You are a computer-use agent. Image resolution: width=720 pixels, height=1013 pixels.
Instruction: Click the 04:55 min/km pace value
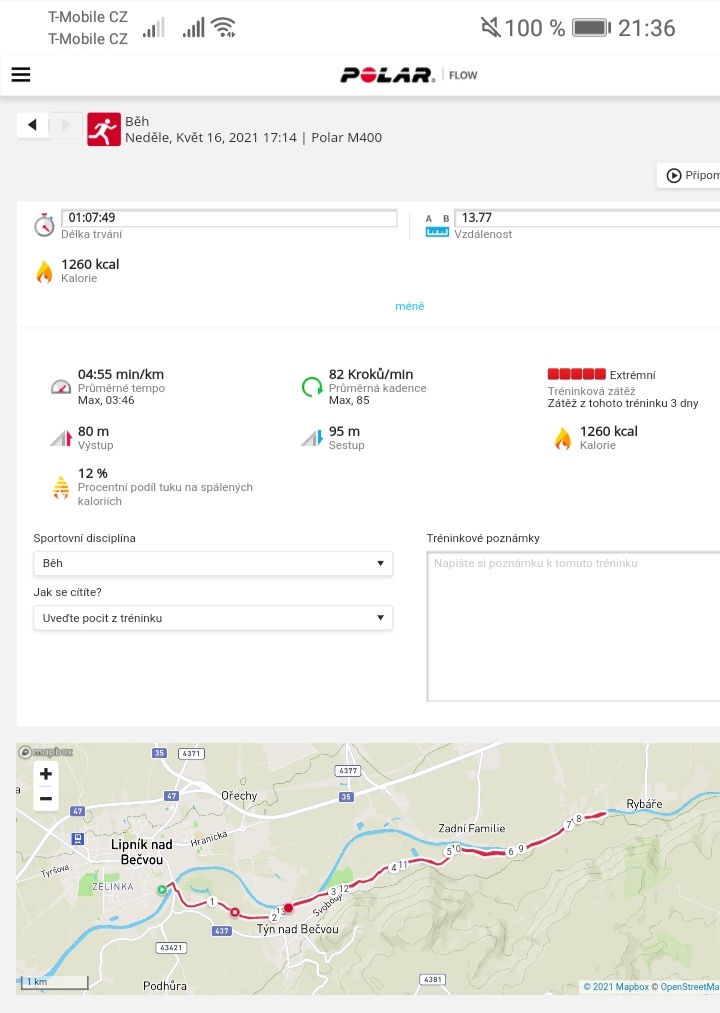[x=121, y=374]
